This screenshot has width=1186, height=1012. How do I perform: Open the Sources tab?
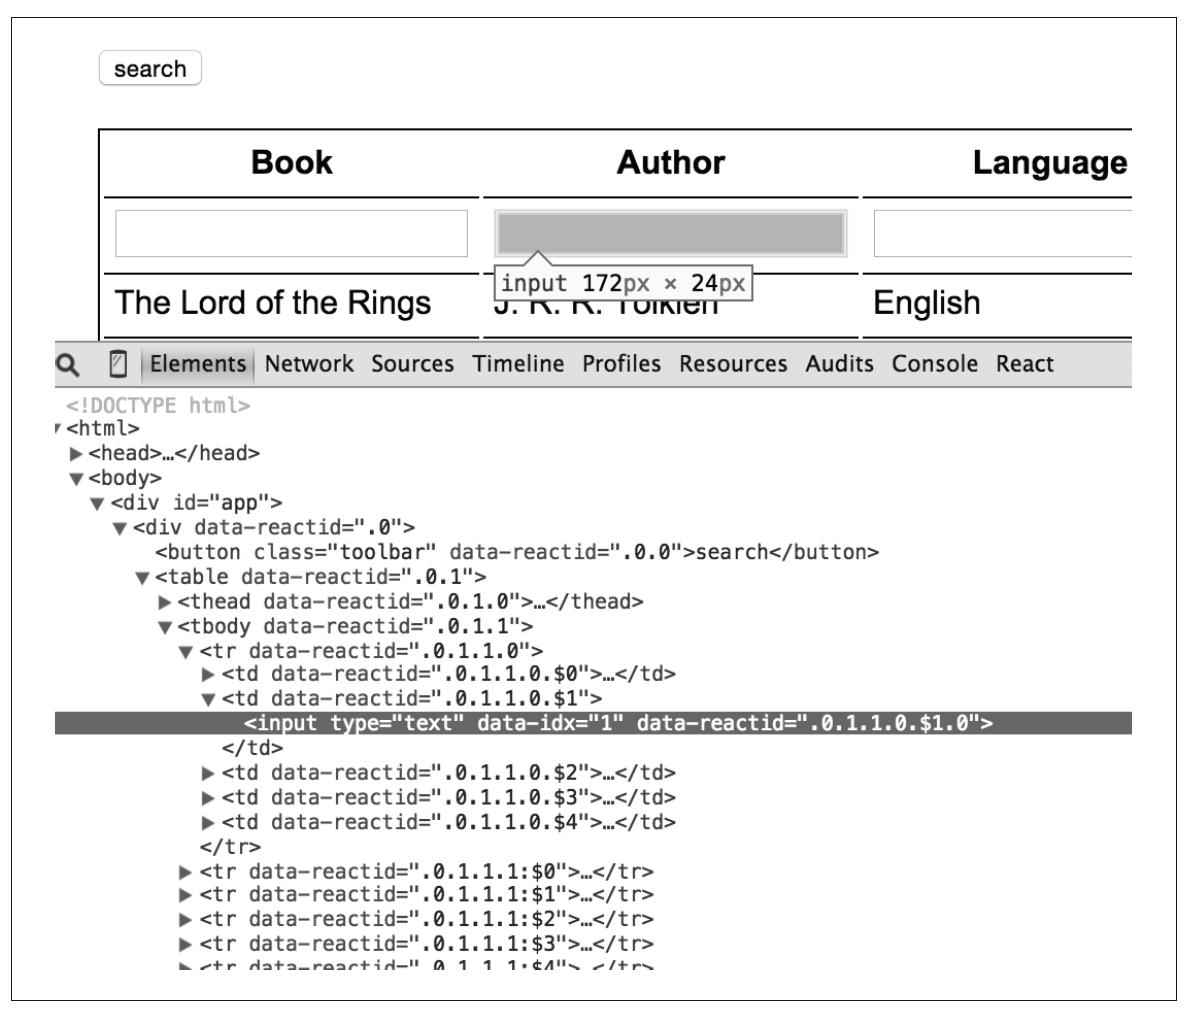pos(412,364)
